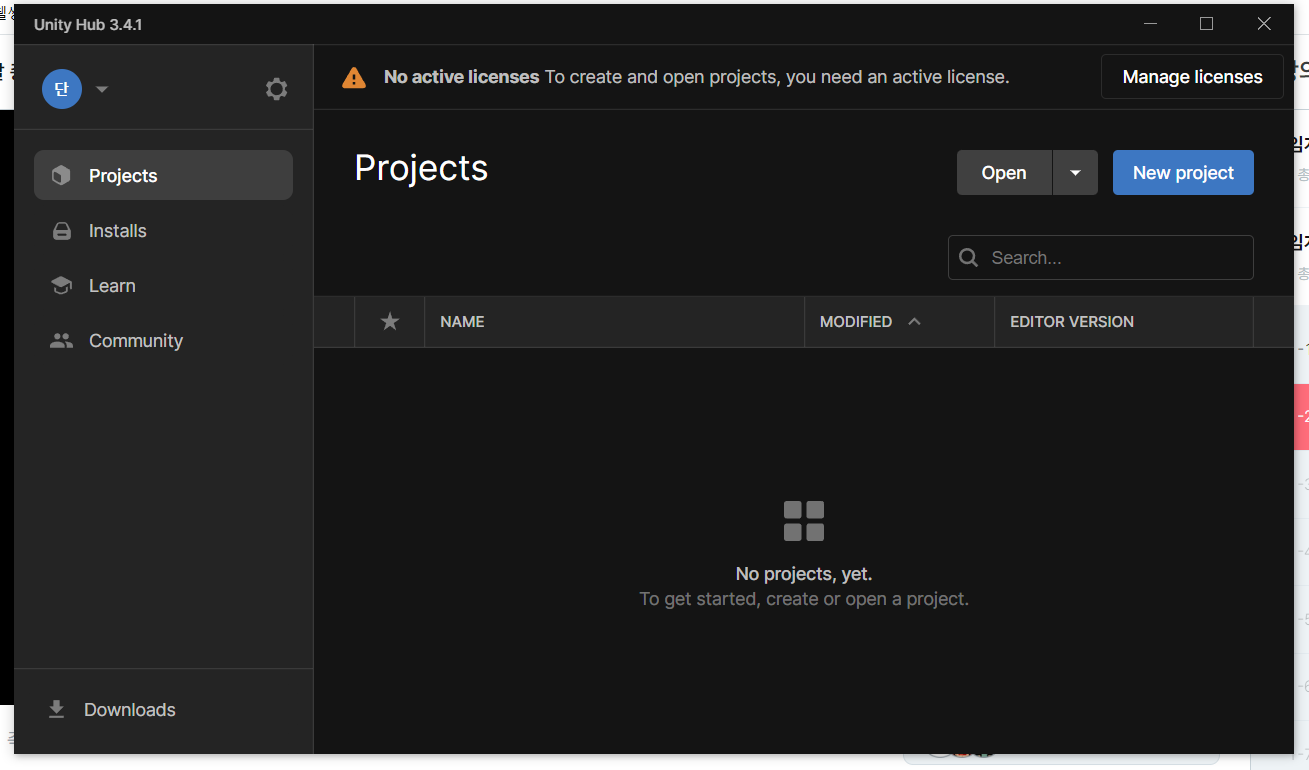Toggle the MODIFIED sort direction arrow
Viewport: 1309px width, 770px height.
(x=914, y=322)
